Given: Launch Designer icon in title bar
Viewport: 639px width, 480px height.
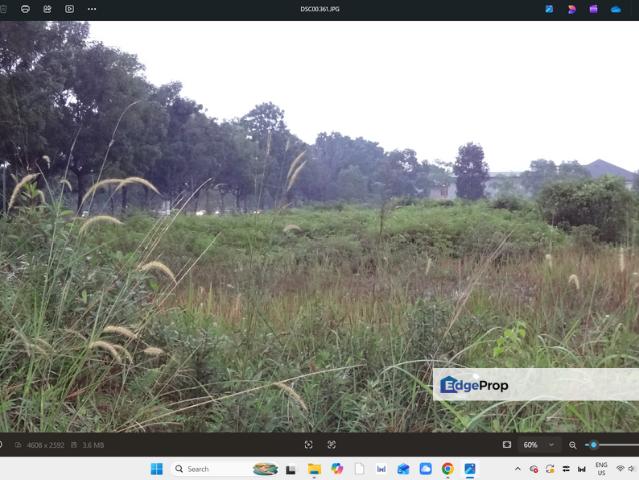Looking at the screenshot, I should pos(571,9).
